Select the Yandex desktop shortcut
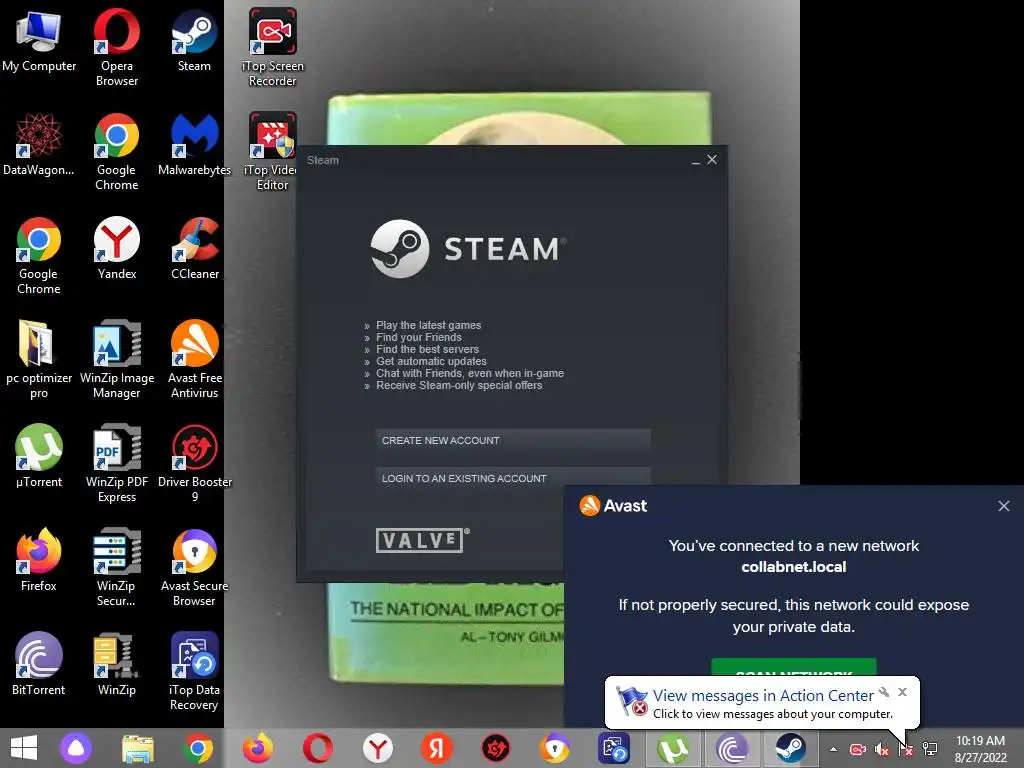Image resolution: width=1024 pixels, height=768 pixels. [117, 248]
